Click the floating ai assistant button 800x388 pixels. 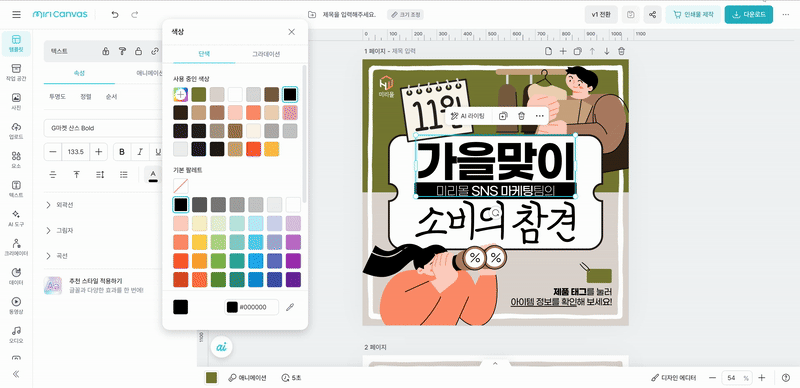pyautogui.click(x=221, y=346)
